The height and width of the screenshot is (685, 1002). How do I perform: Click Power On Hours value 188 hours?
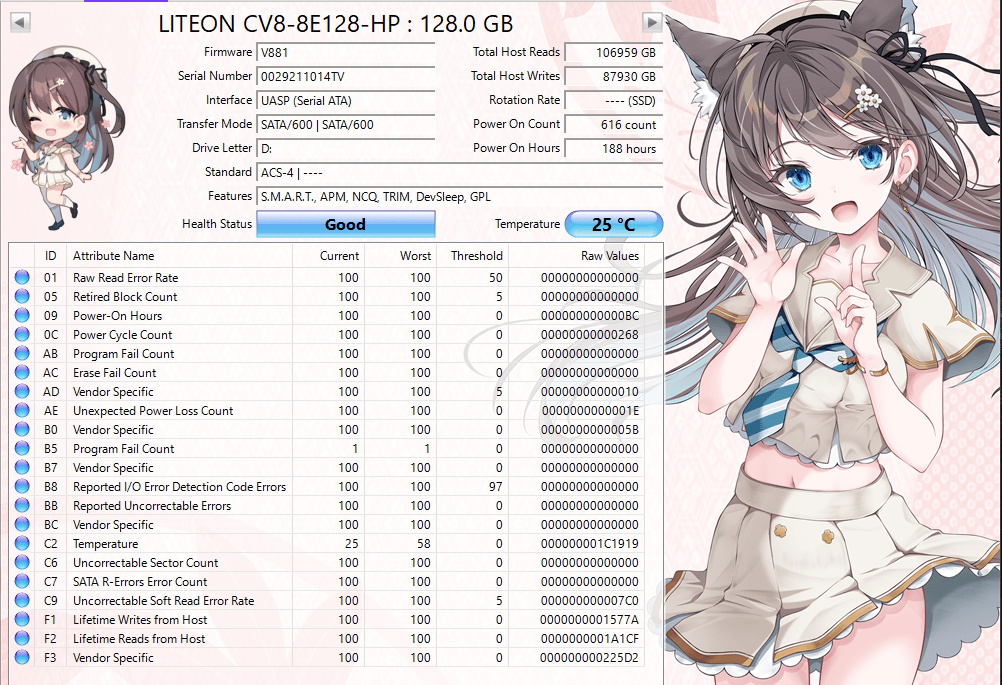tap(614, 148)
